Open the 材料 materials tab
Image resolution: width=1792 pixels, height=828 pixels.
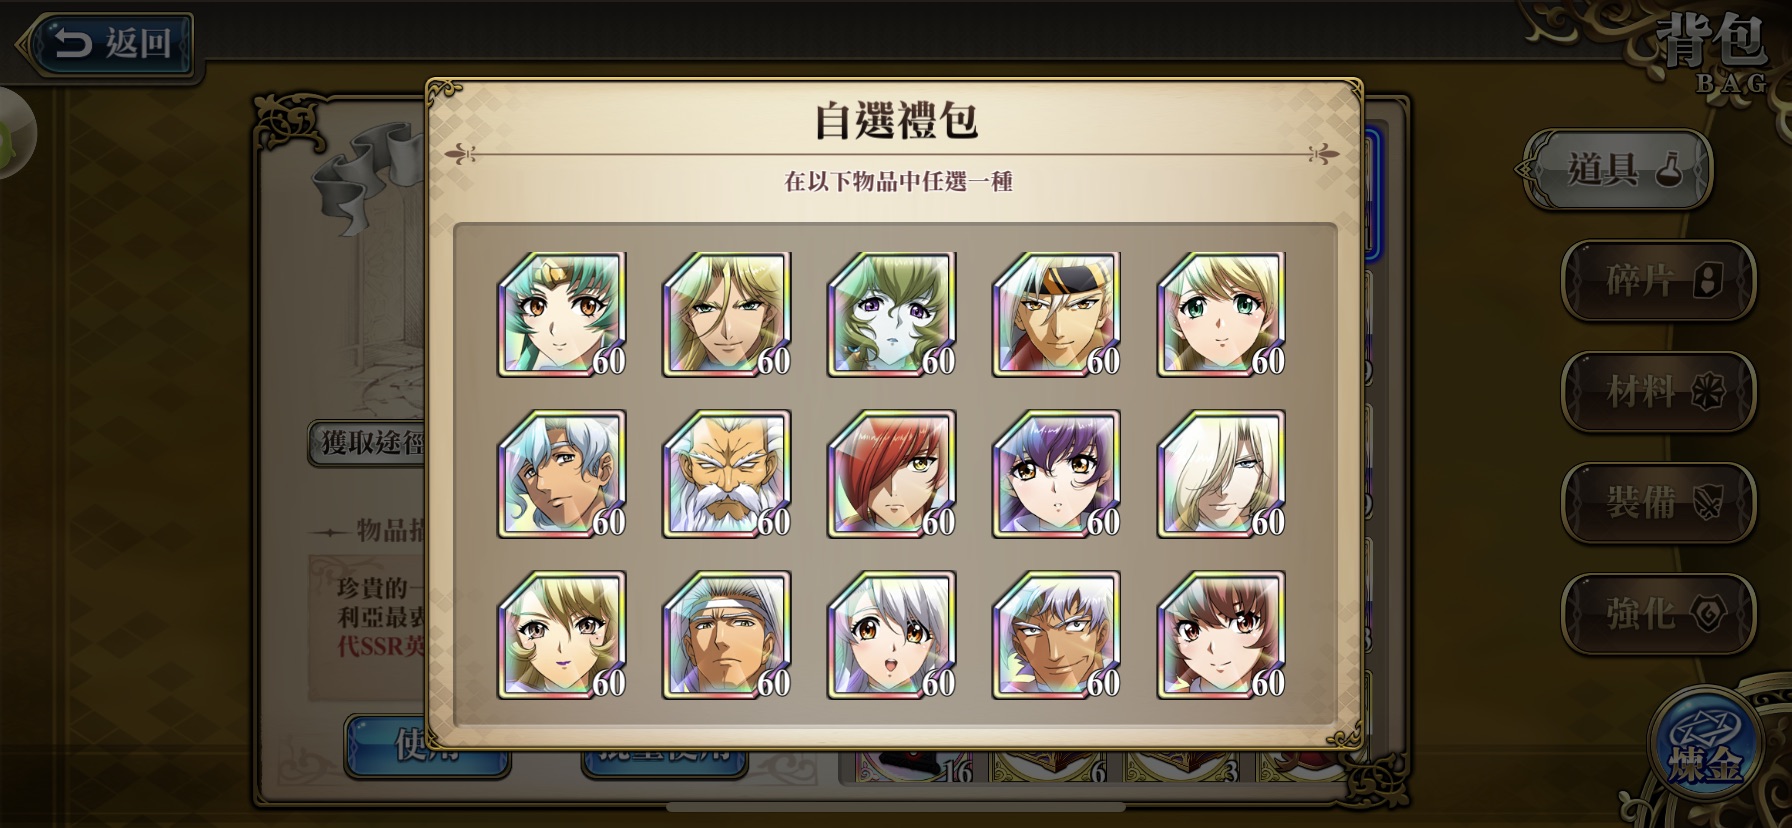(x=1659, y=392)
